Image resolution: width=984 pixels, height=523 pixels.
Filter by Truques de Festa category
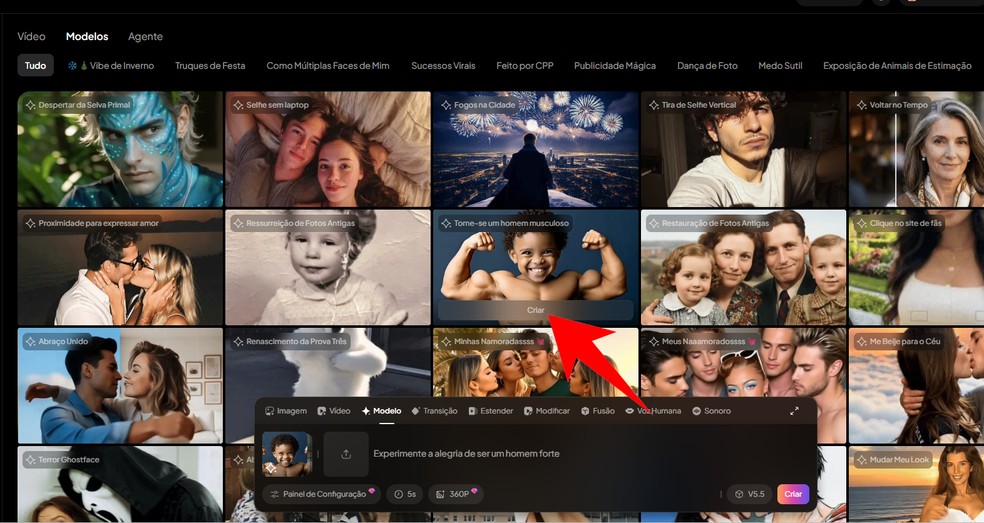pos(210,65)
